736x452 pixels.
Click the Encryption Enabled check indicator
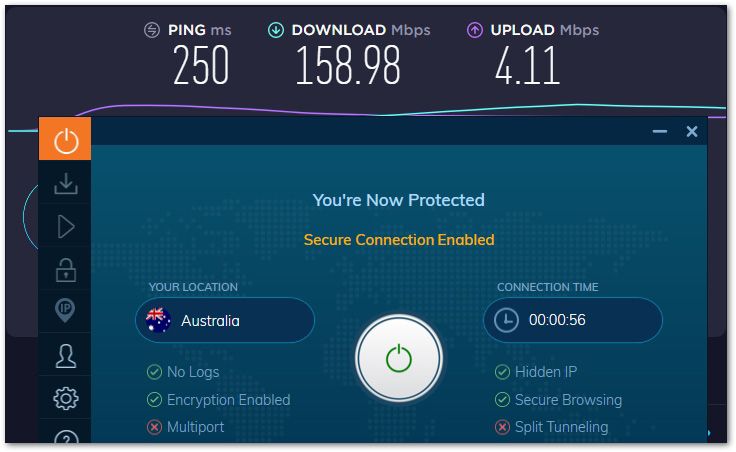click(154, 400)
